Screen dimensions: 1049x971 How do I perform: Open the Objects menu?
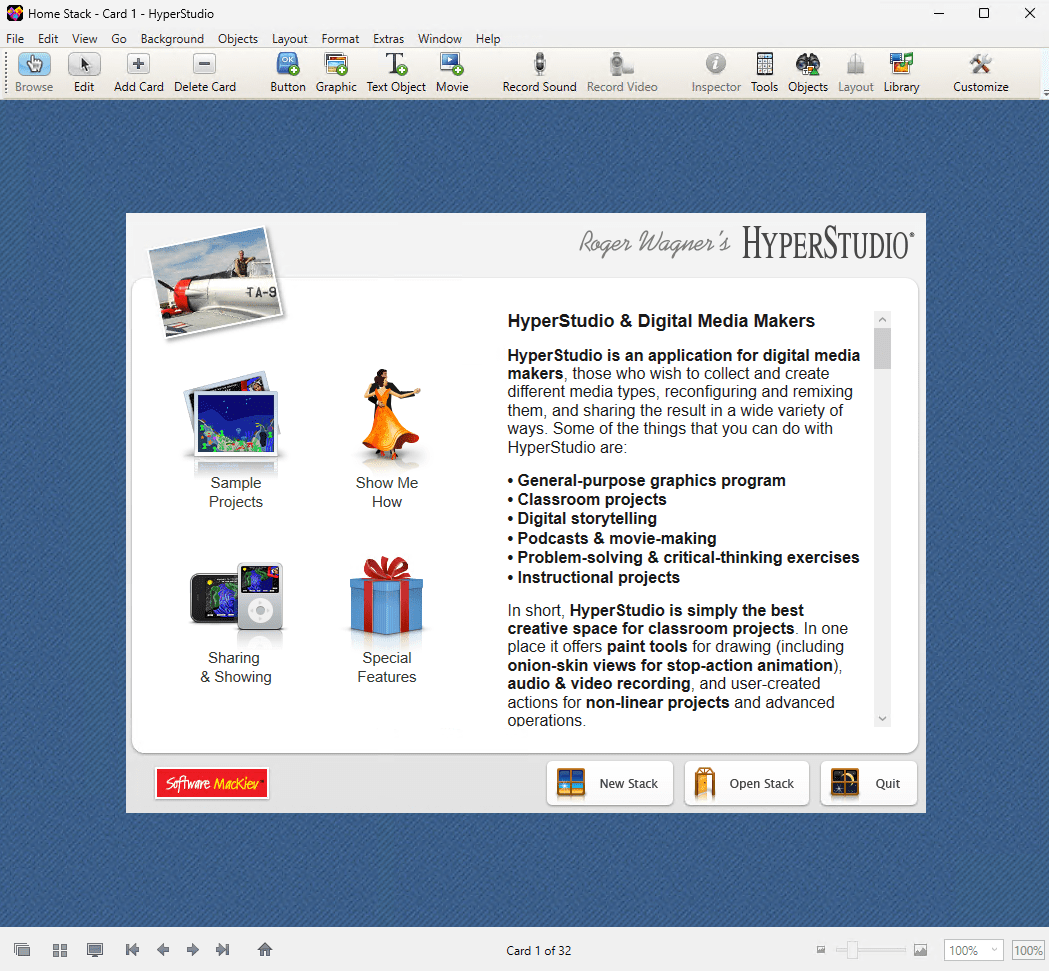(x=237, y=39)
